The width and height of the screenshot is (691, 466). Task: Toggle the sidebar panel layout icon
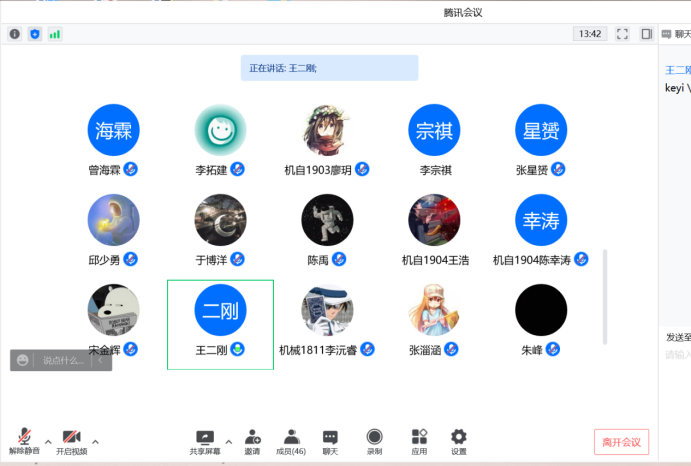[x=646, y=34]
